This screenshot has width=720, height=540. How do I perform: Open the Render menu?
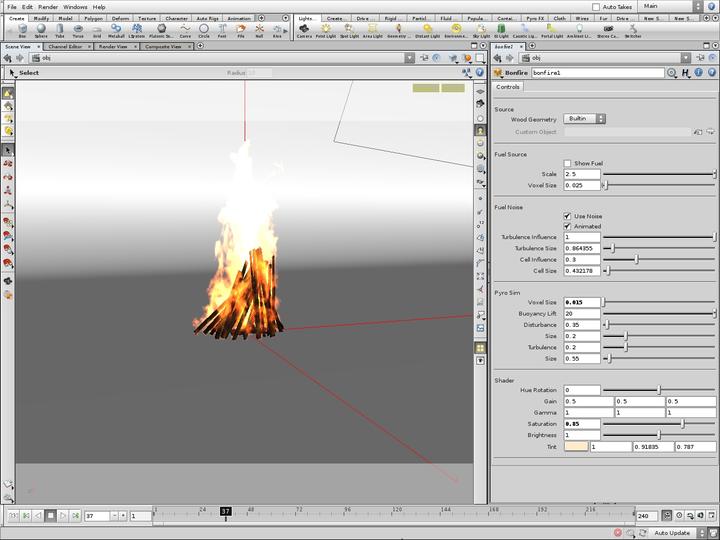point(48,7)
